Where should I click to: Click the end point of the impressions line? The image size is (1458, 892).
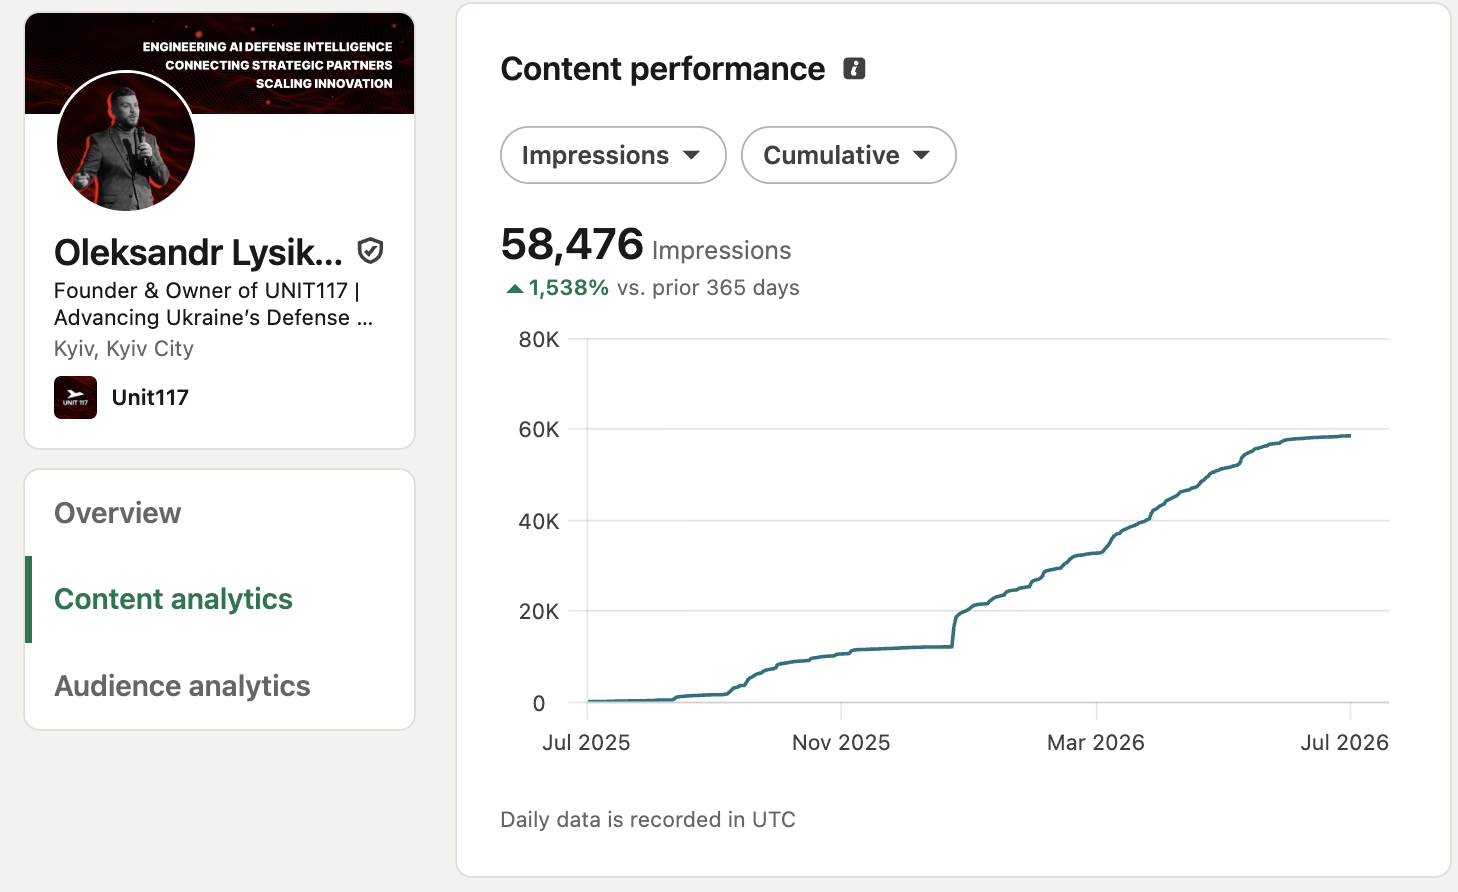[x=1350, y=436]
